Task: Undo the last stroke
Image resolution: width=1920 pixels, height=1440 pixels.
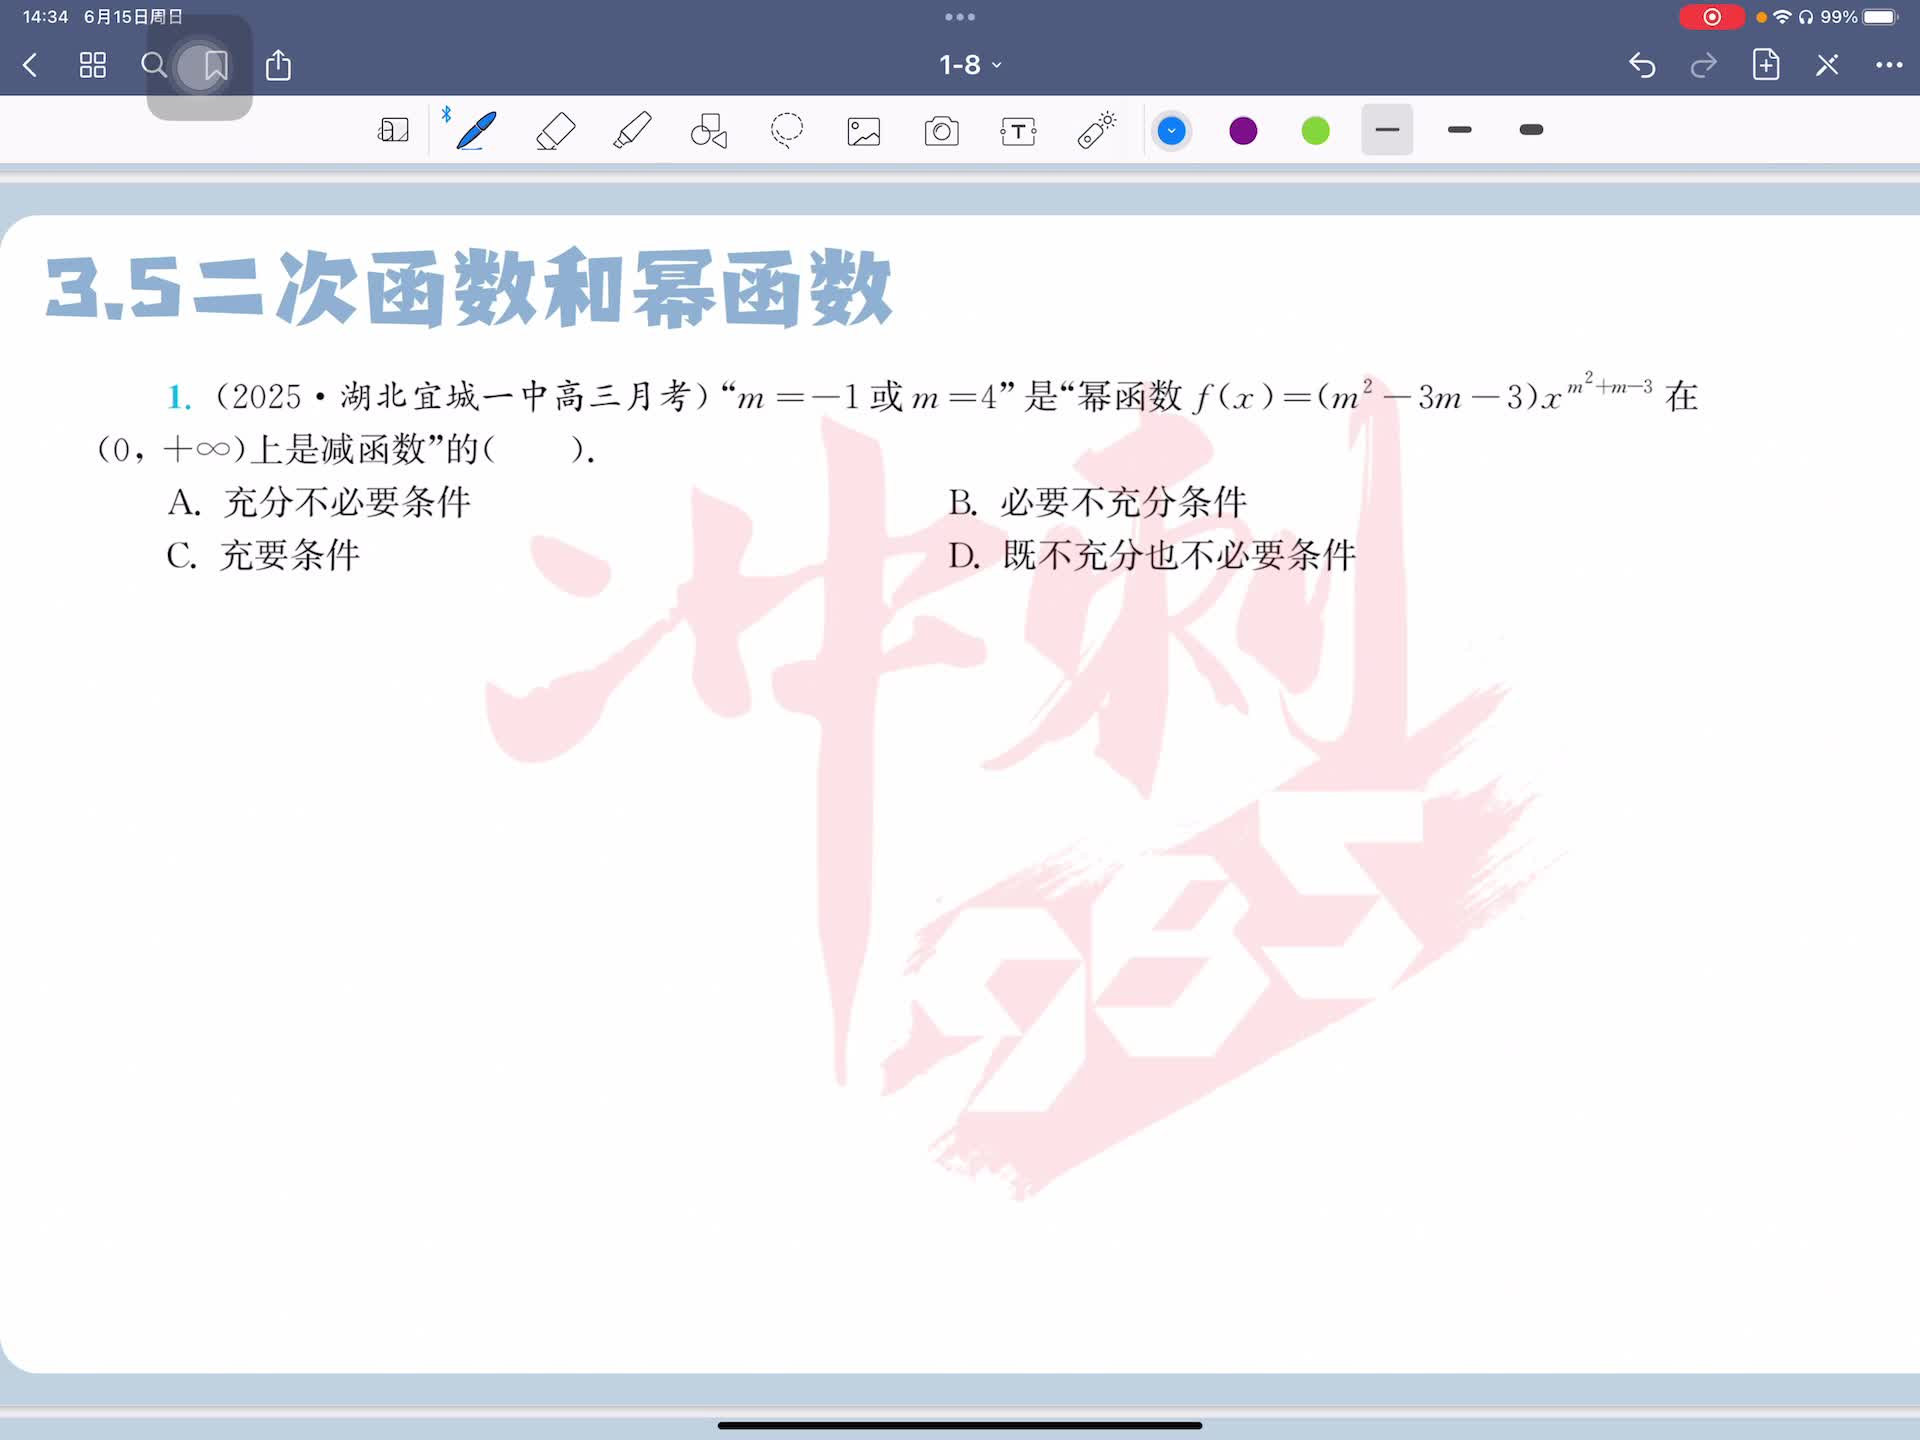Action: [x=1641, y=65]
